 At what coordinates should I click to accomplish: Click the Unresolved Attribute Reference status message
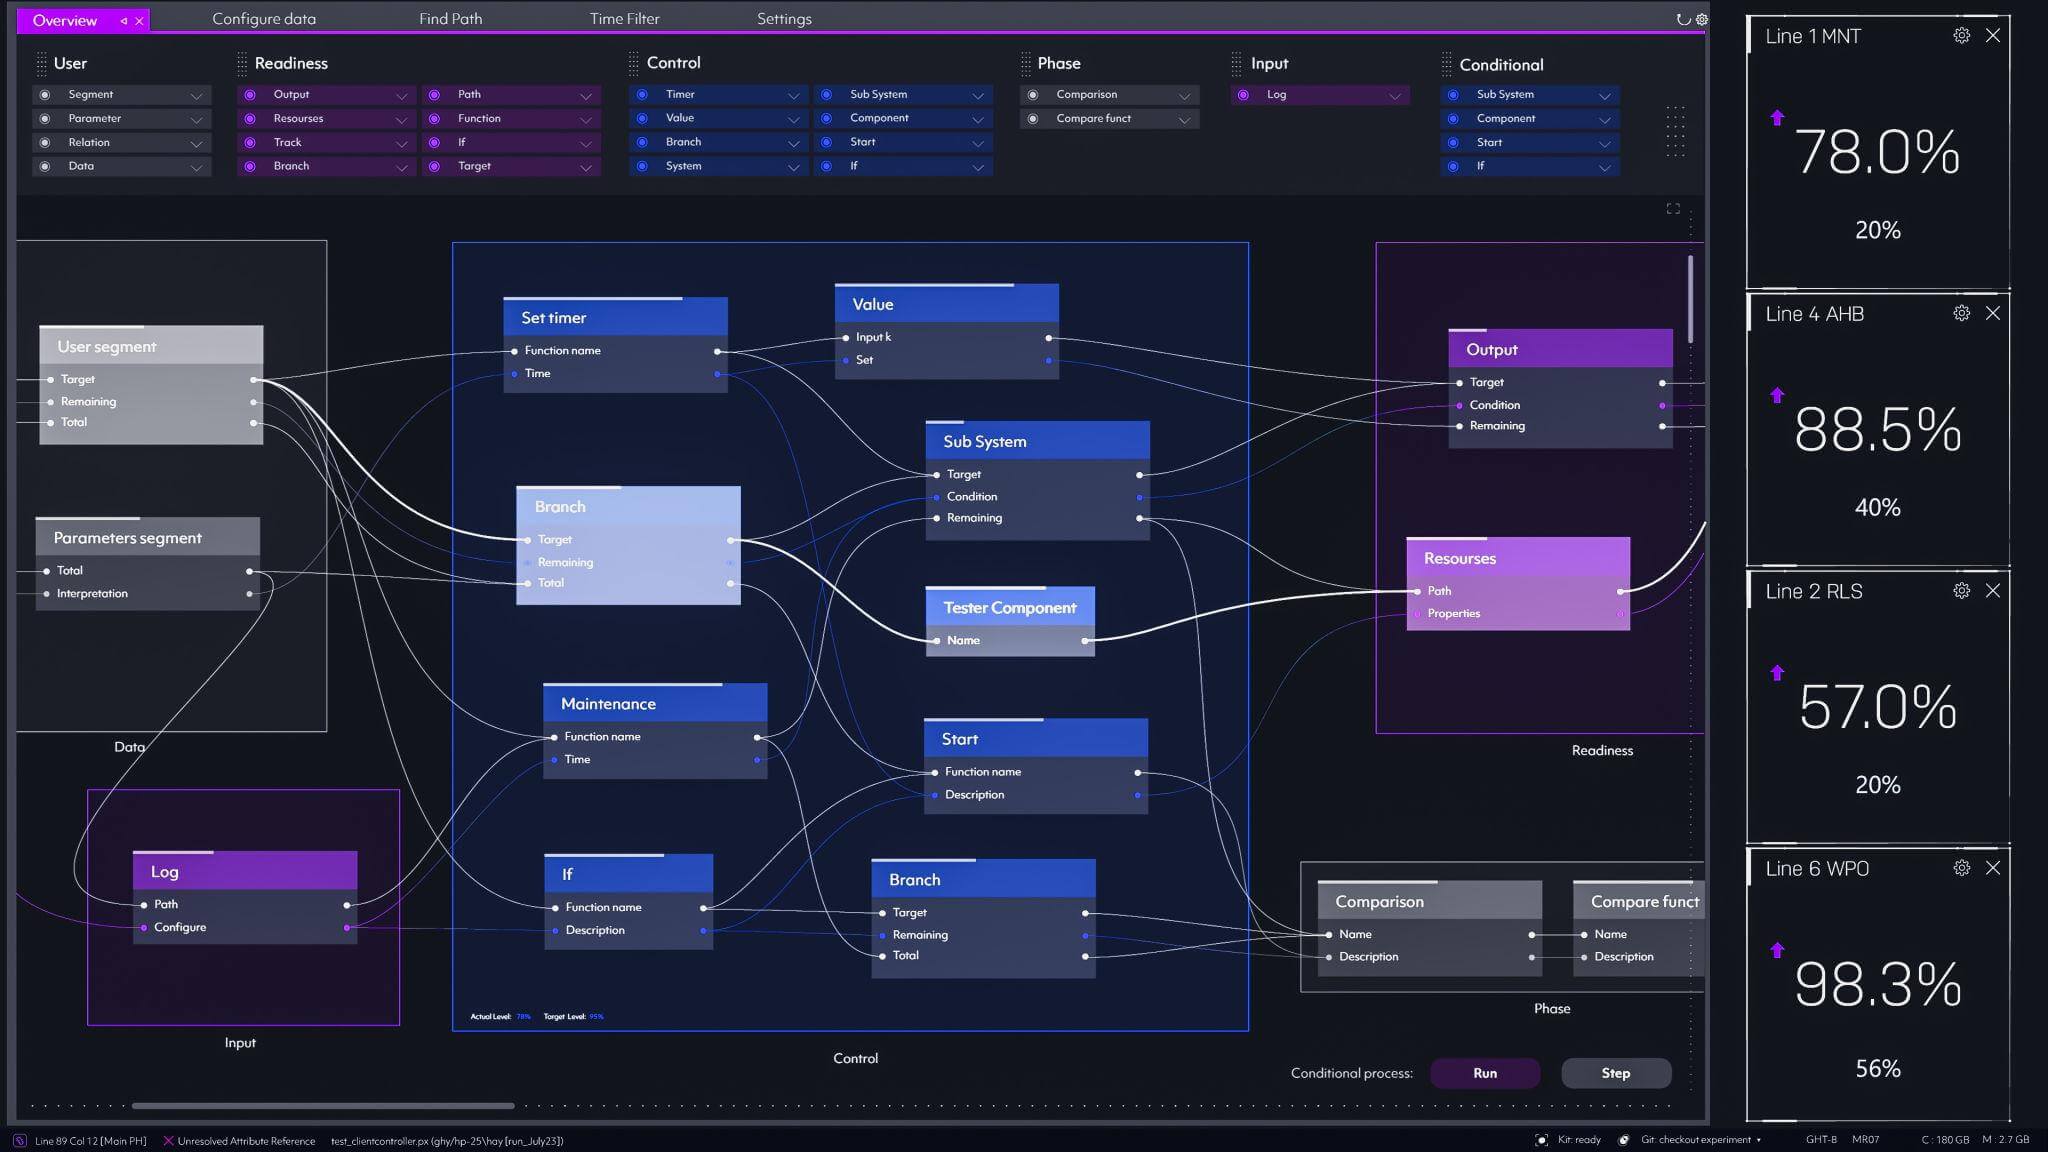coord(246,1140)
